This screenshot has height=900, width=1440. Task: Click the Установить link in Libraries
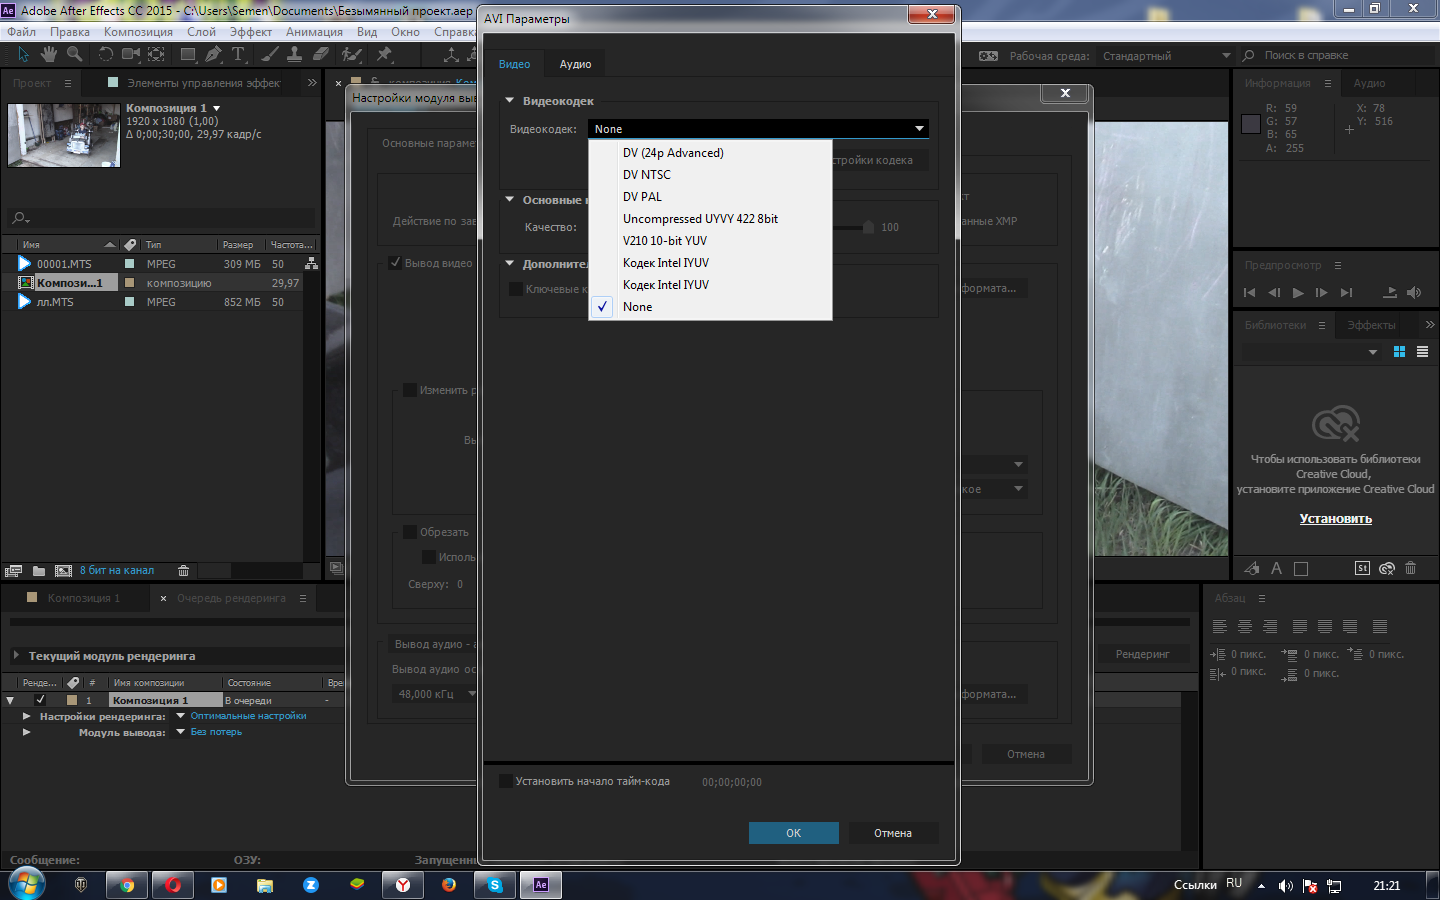pos(1335,519)
